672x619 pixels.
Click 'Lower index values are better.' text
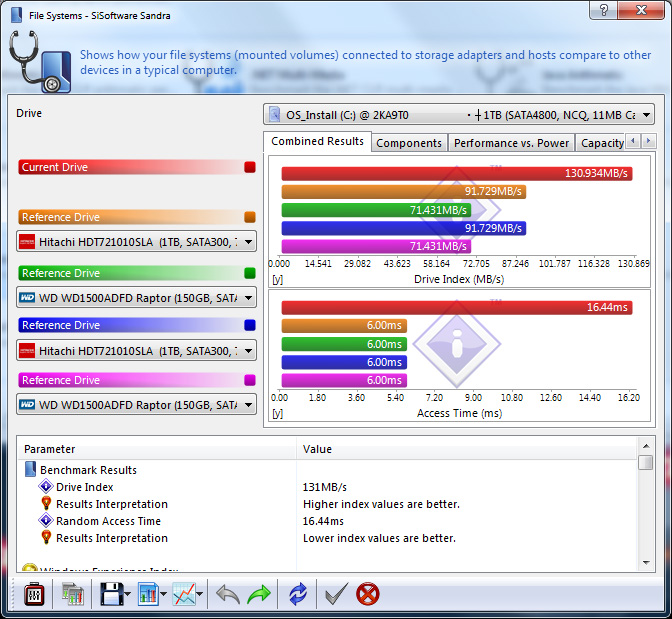point(379,538)
